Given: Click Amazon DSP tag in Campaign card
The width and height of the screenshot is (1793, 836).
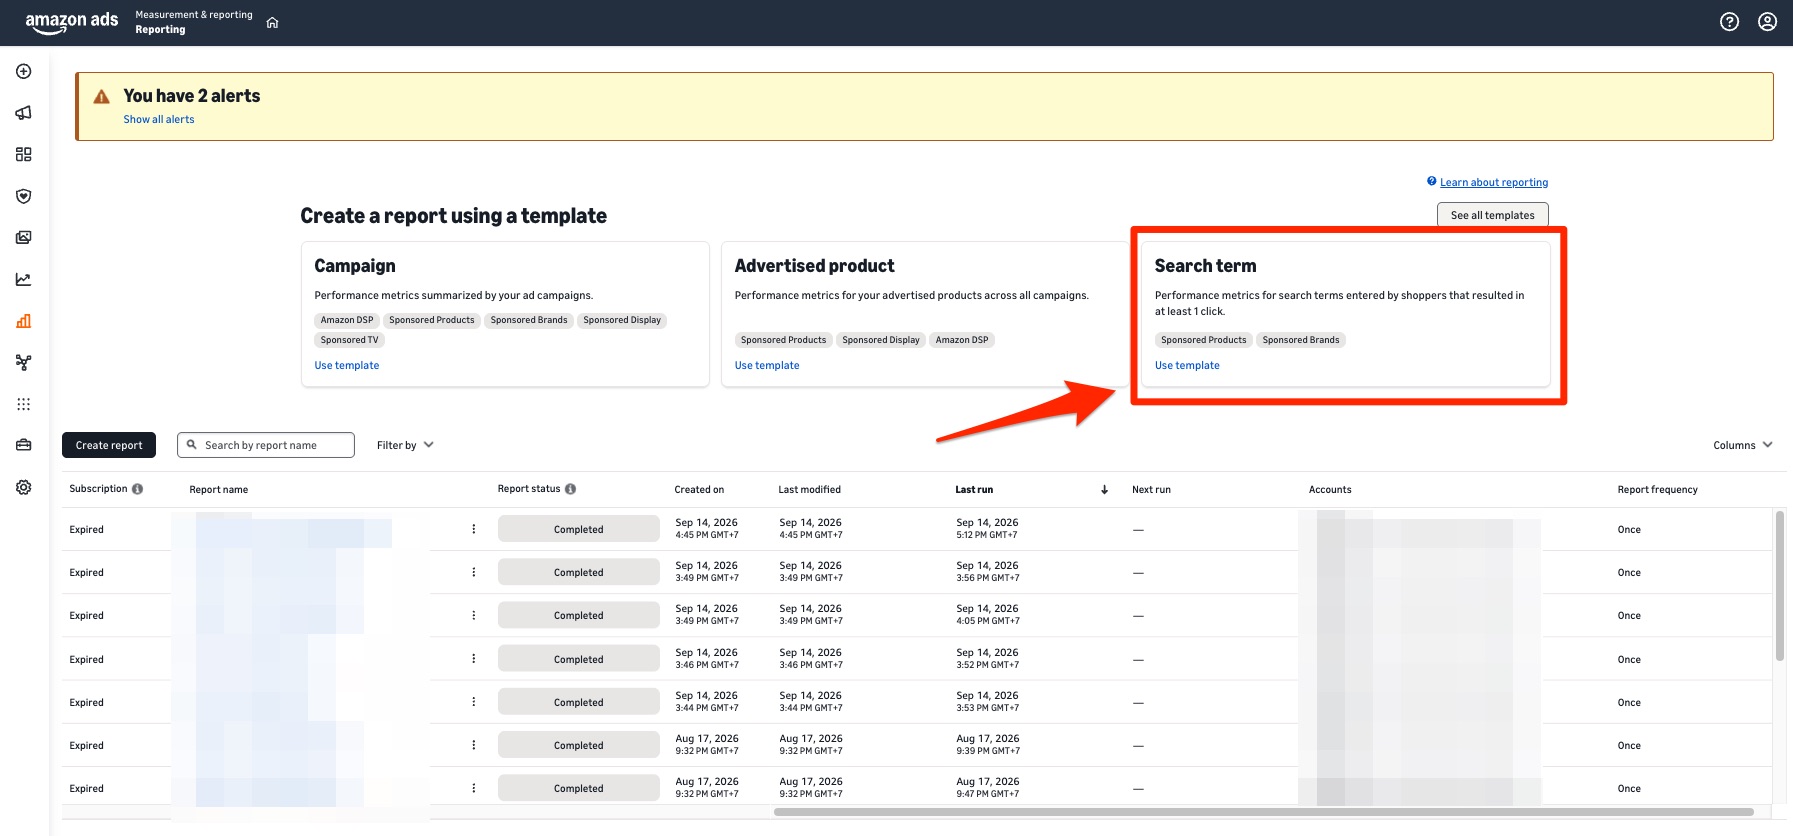Looking at the screenshot, I should 347,320.
